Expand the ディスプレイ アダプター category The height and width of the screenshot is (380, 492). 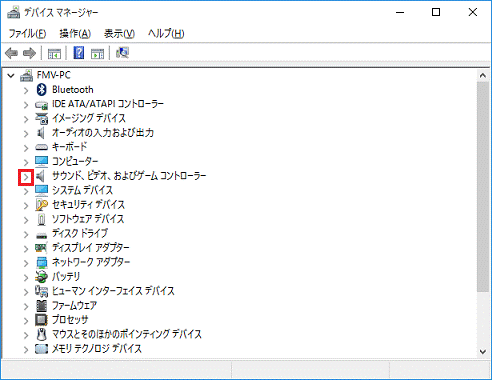tap(26, 249)
